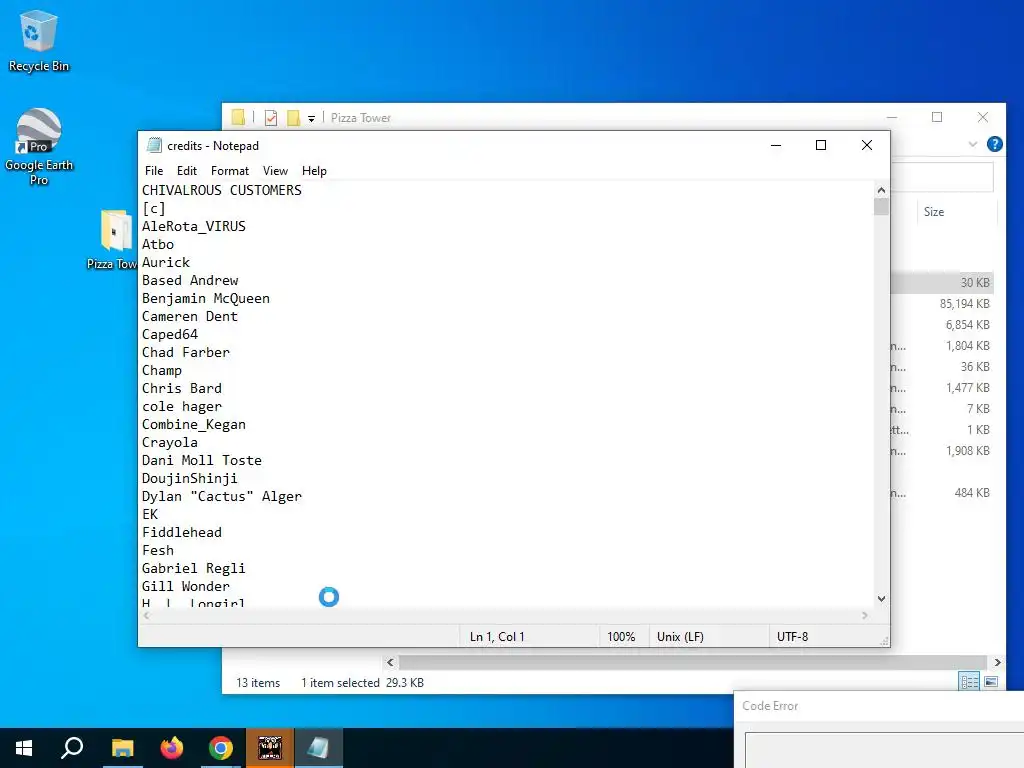Open the Recycle Bin desktop icon
This screenshot has height=768, width=1024.
point(39,40)
